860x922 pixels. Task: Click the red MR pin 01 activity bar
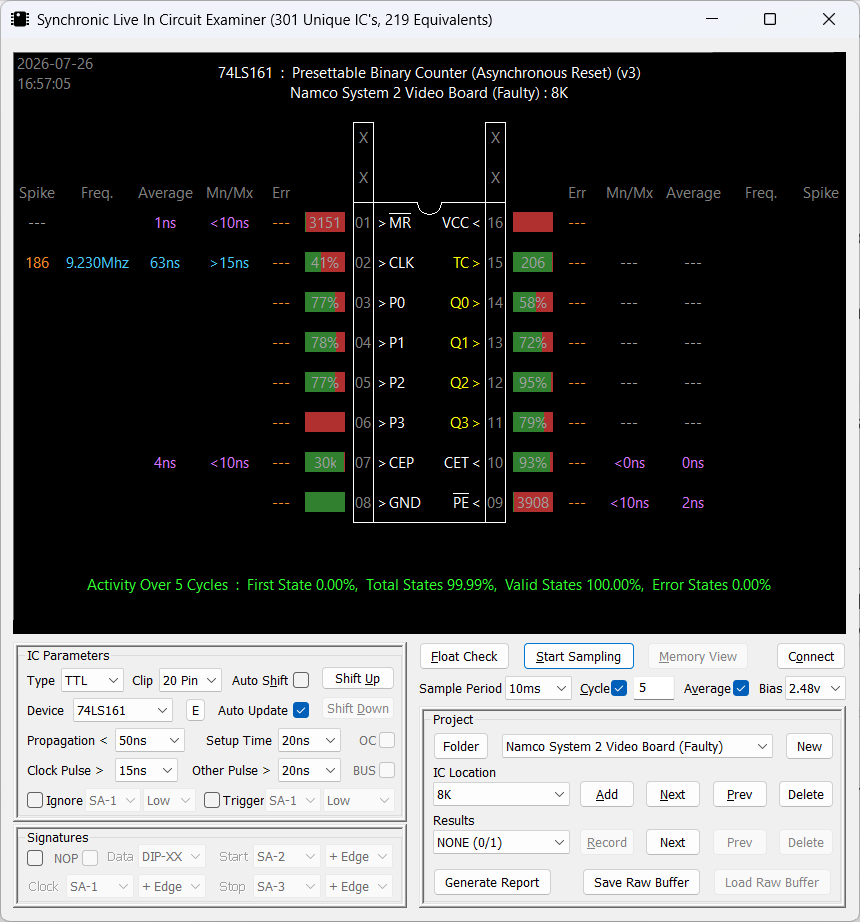tap(324, 223)
